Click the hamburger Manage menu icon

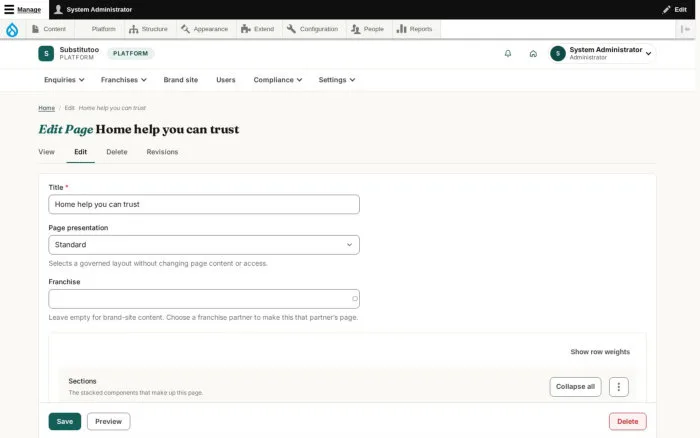click(x=9, y=9)
